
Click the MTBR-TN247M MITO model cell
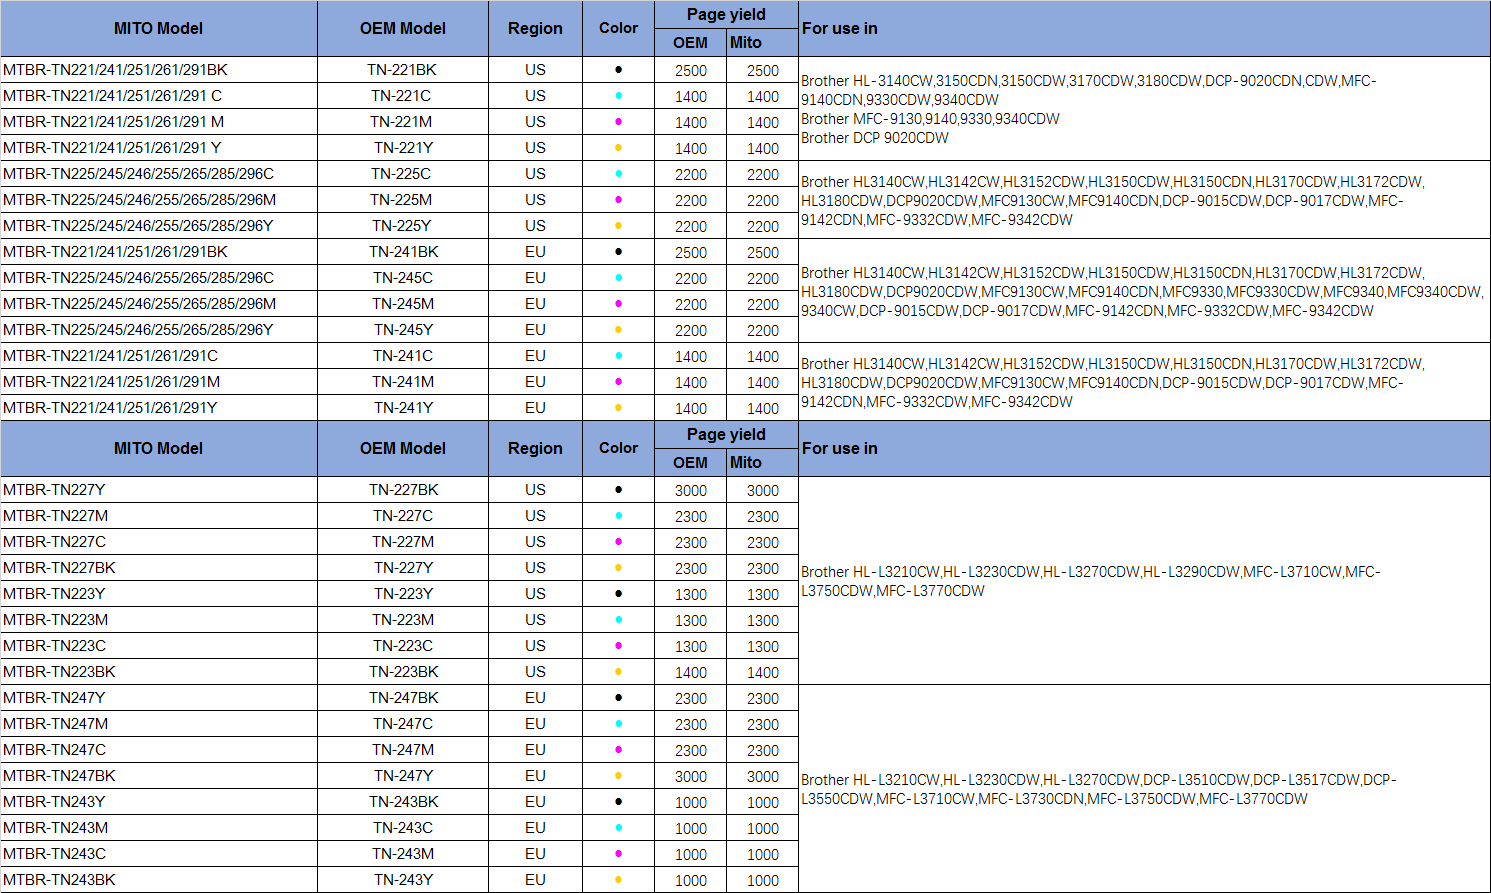click(159, 724)
